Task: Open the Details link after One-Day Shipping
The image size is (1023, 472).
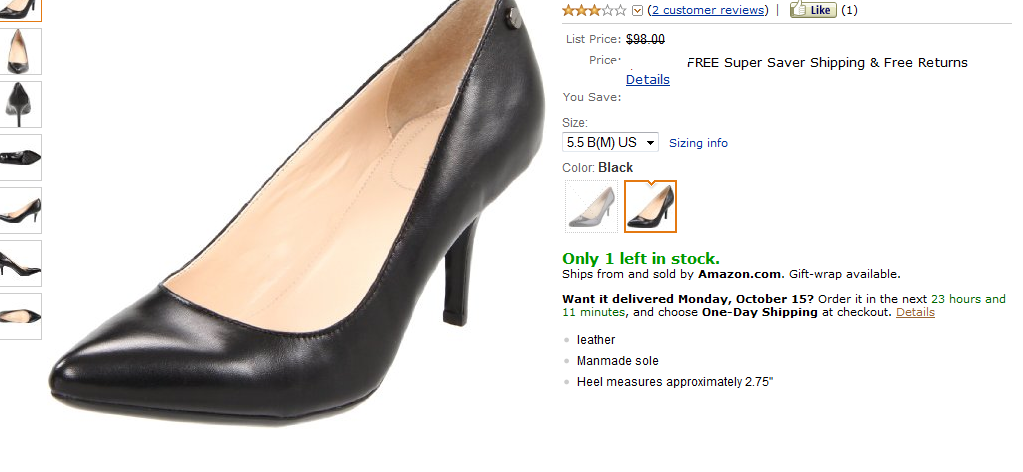Action: [x=915, y=312]
